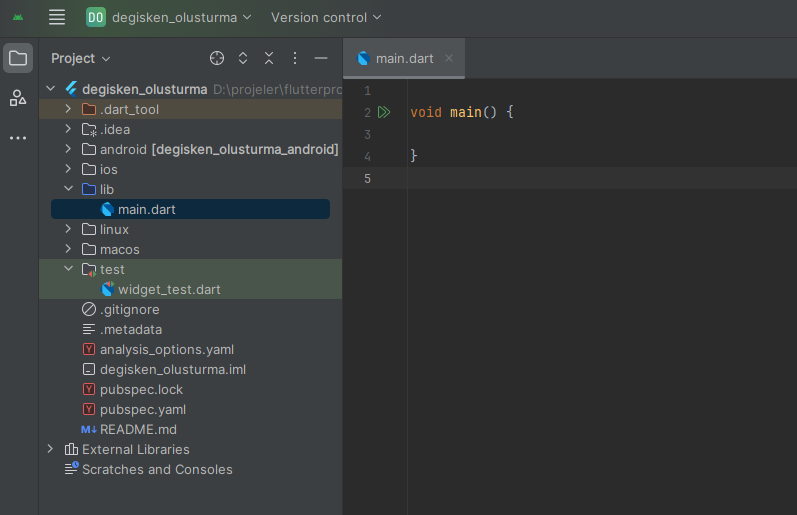Viewport: 797px width, 515px height.
Task: Open Project panel options (vertical dots)
Action: [295, 58]
